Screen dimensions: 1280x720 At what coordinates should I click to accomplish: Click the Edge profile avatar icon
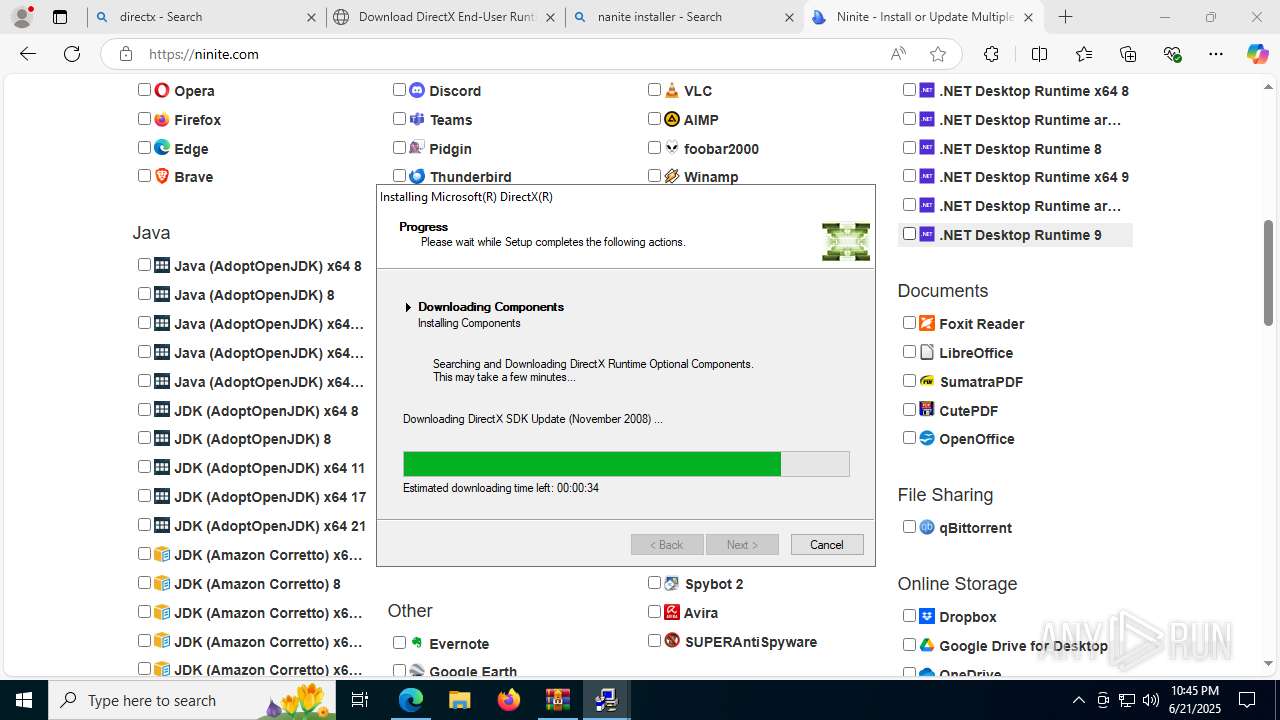22,17
